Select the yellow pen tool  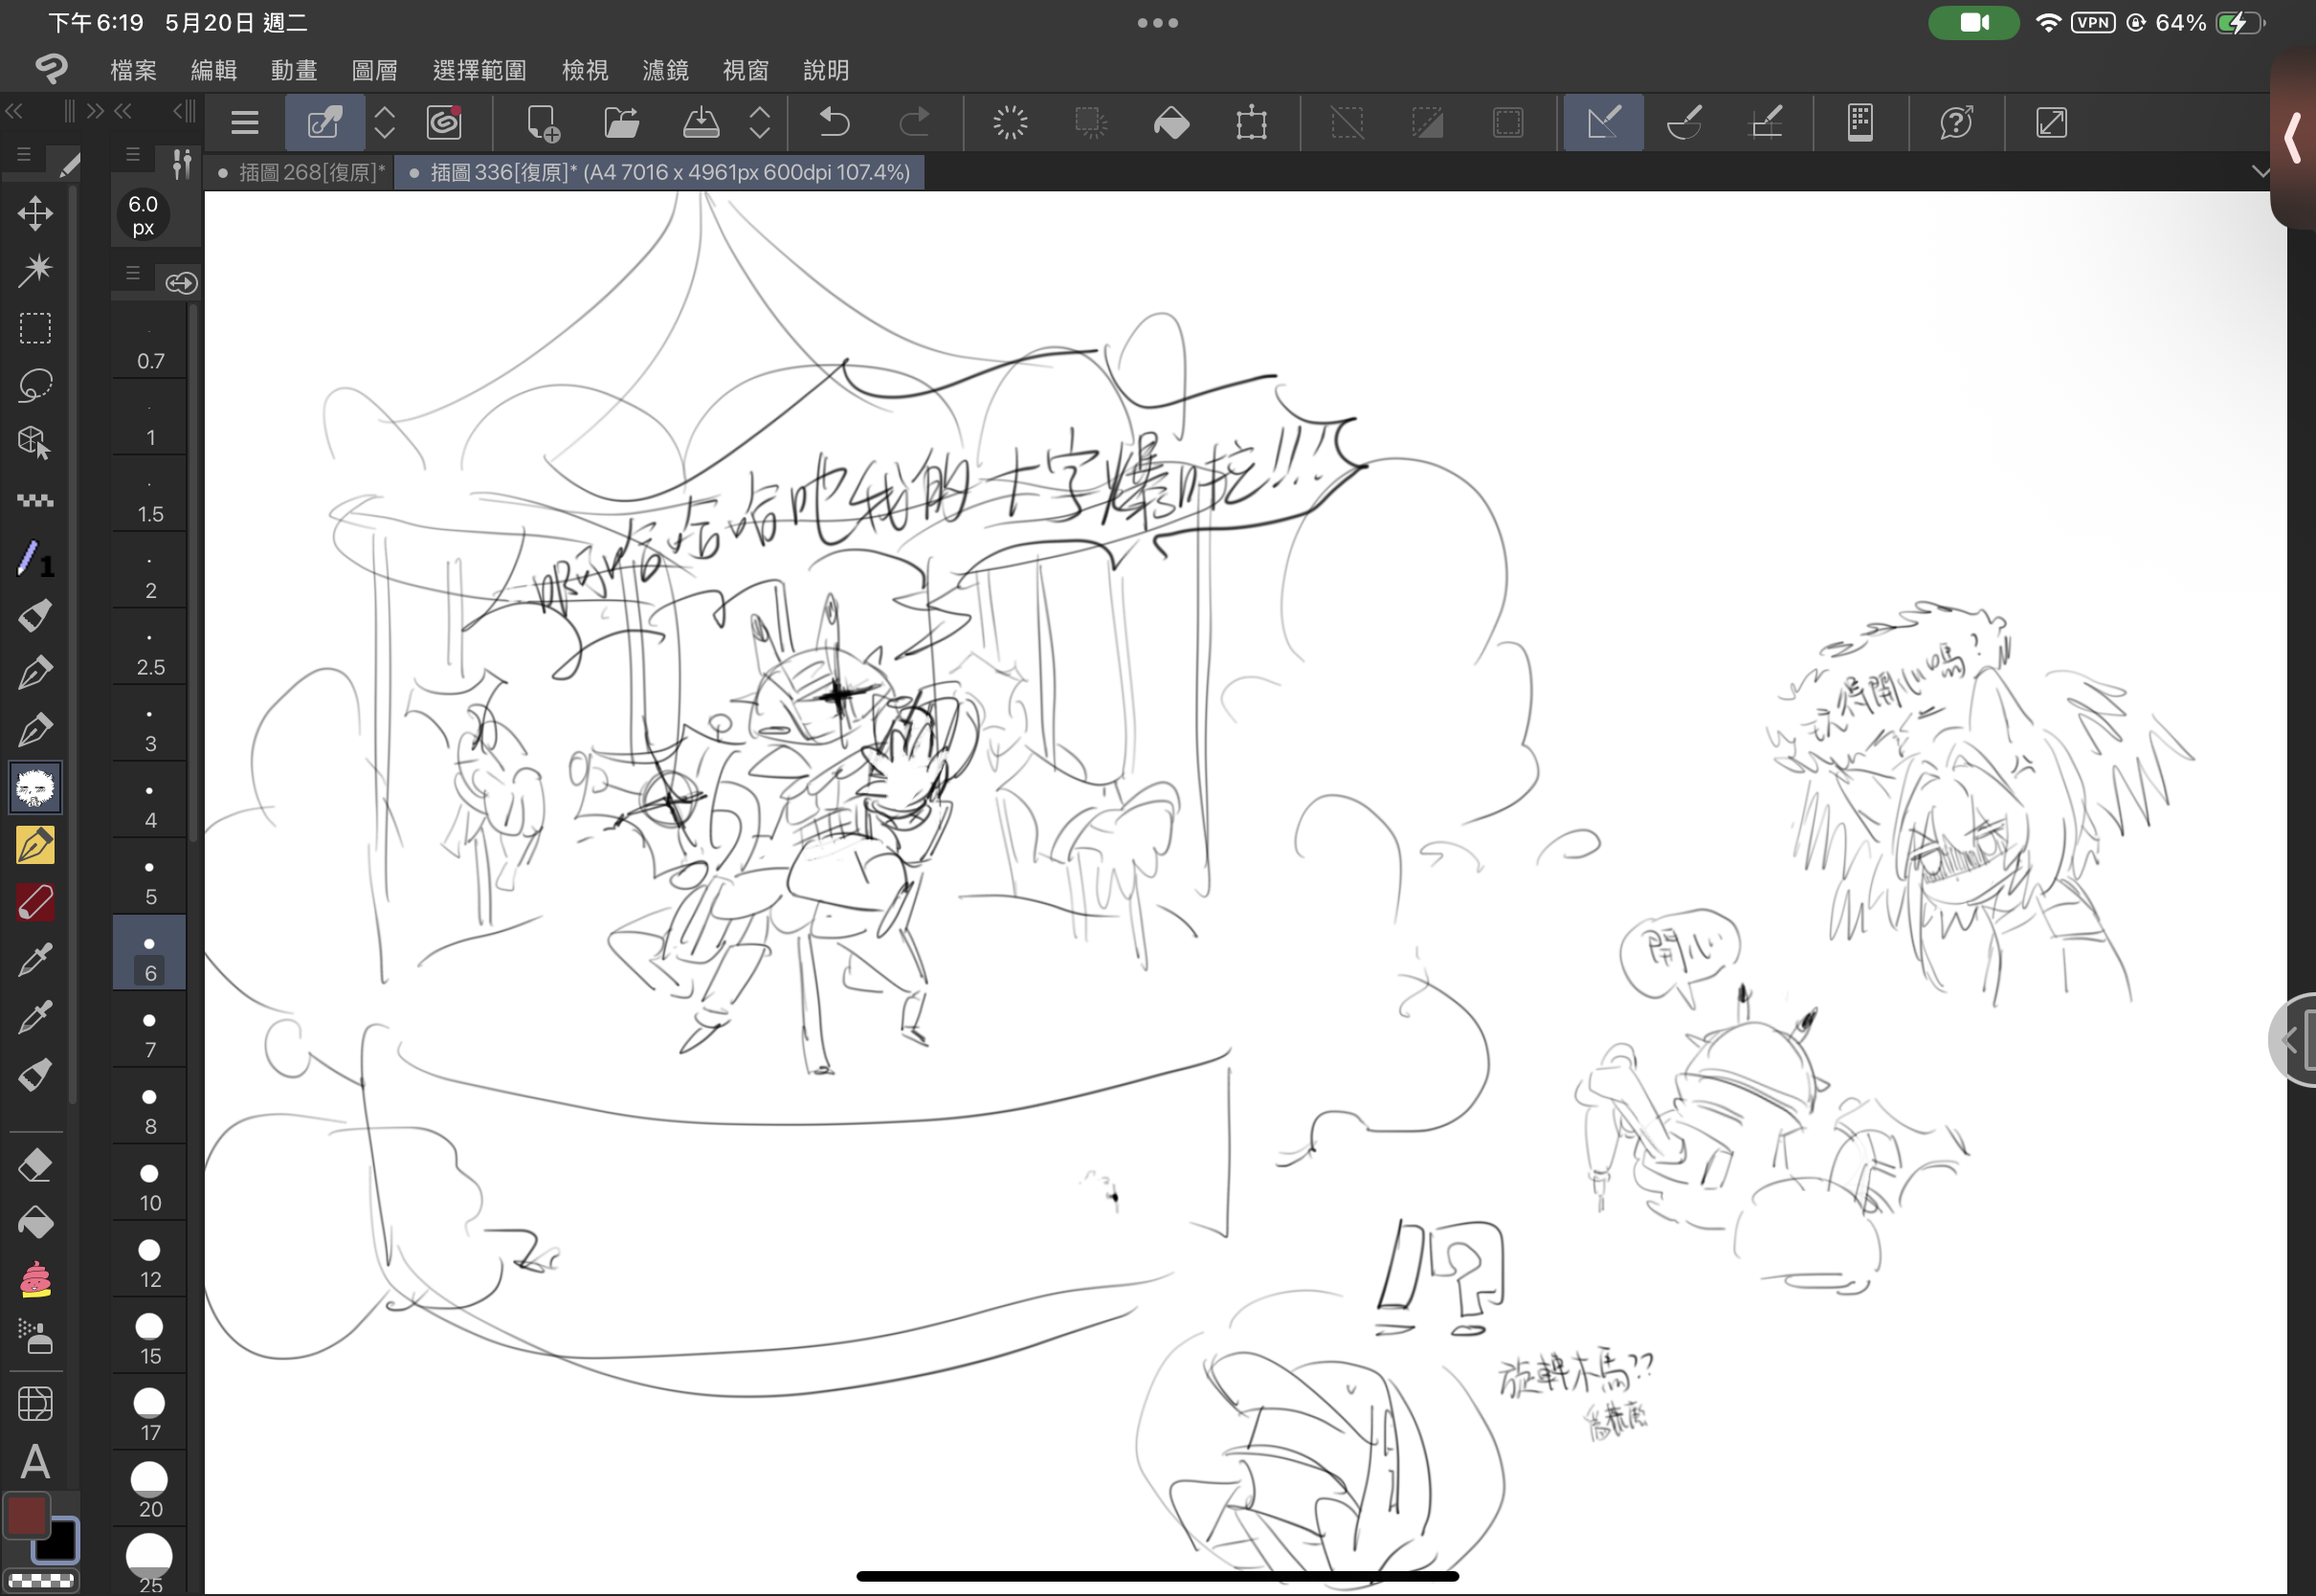pyautogui.click(x=35, y=846)
